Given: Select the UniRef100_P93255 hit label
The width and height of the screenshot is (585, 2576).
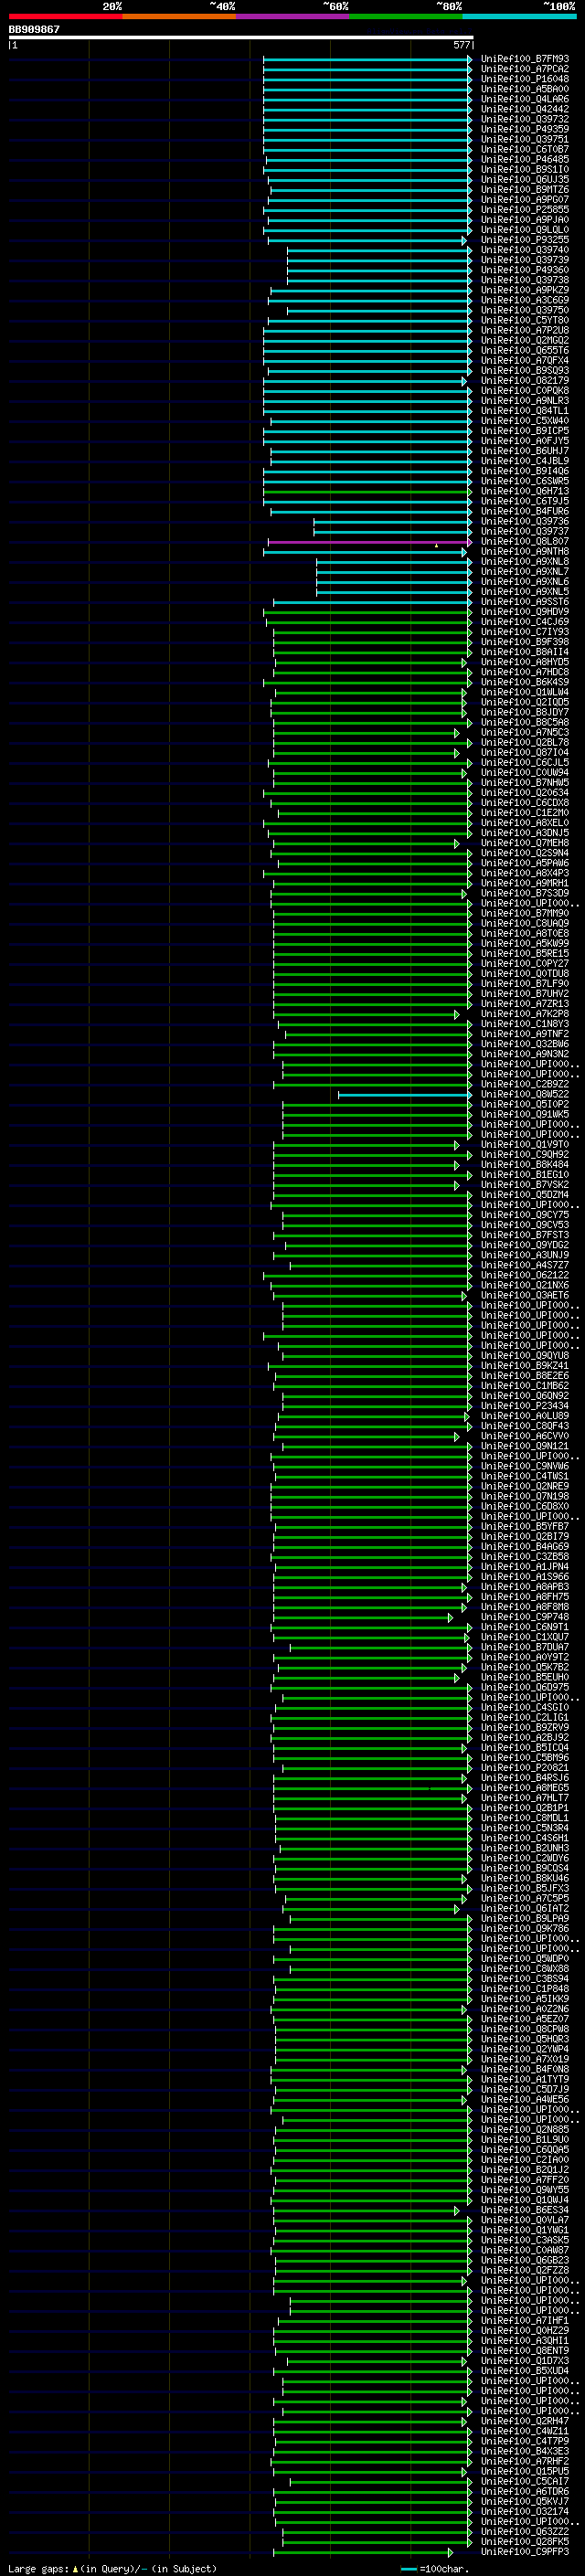Looking at the screenshot, I should (525, 240).
